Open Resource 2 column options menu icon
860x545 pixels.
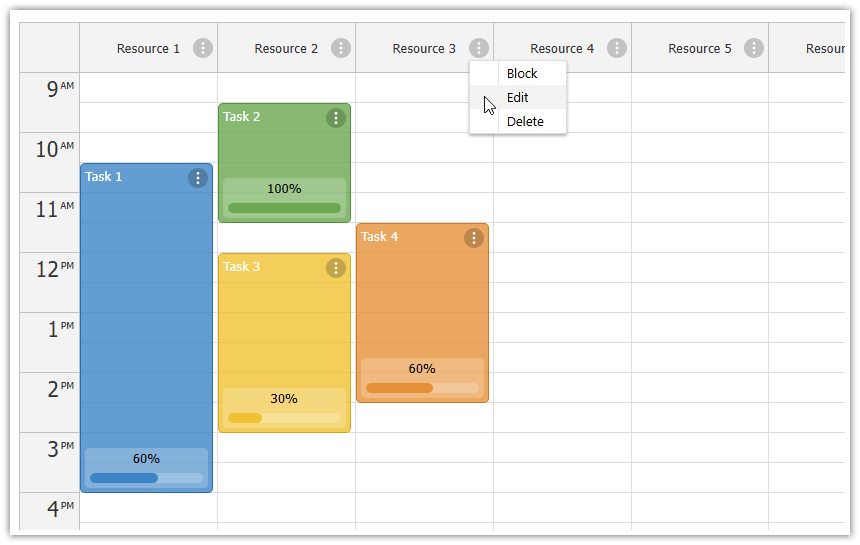pyautogui.click(x=341, y=48)
